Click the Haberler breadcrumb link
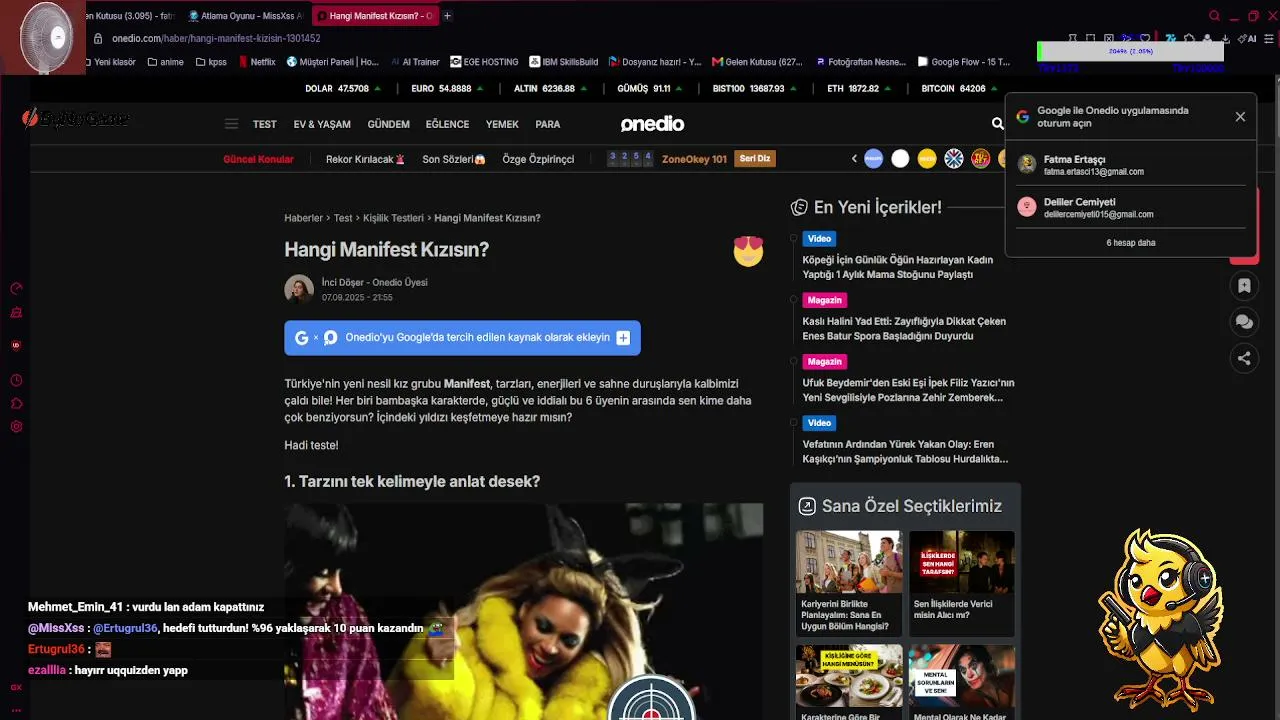The width and height of the screenshot is (1280, 720). click(303, 218)
